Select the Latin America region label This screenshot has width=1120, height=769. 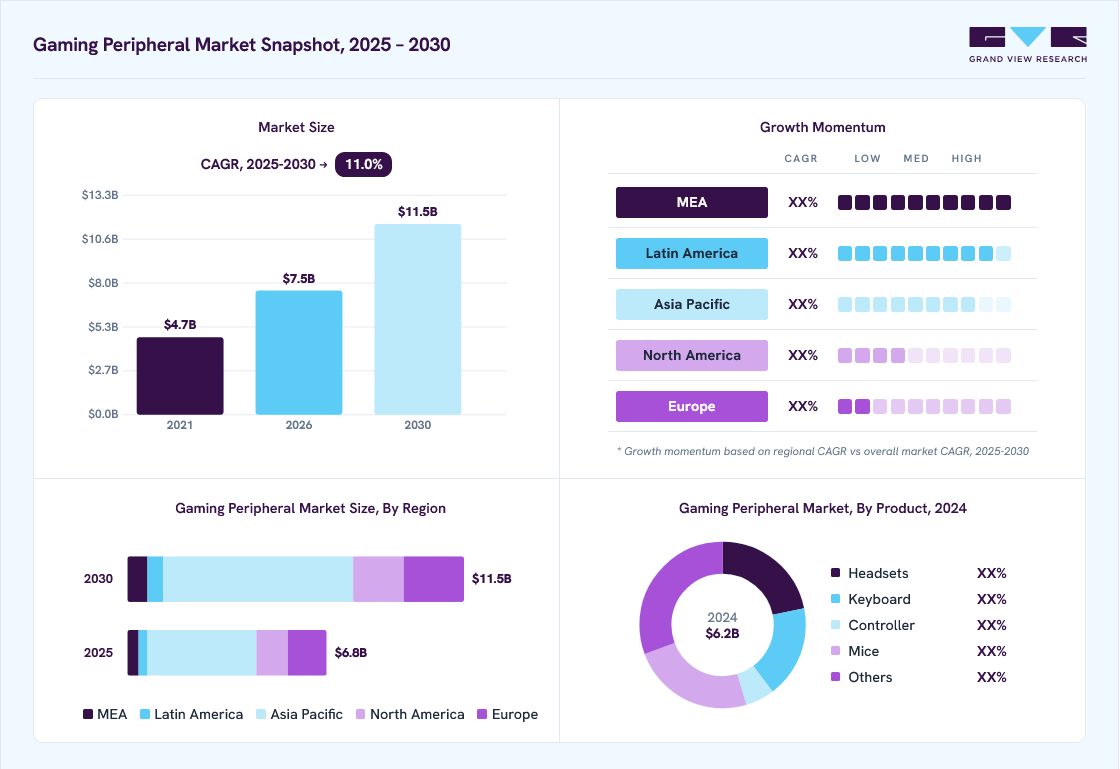pos(691,253)
